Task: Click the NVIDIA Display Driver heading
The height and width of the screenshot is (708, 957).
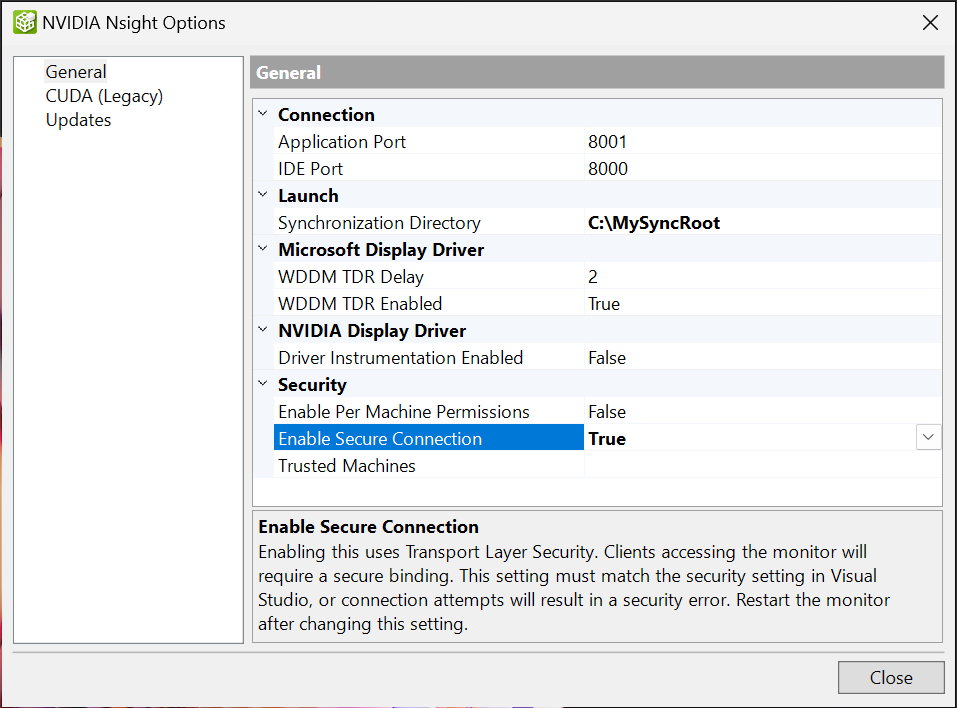Action: pos(372,331)
